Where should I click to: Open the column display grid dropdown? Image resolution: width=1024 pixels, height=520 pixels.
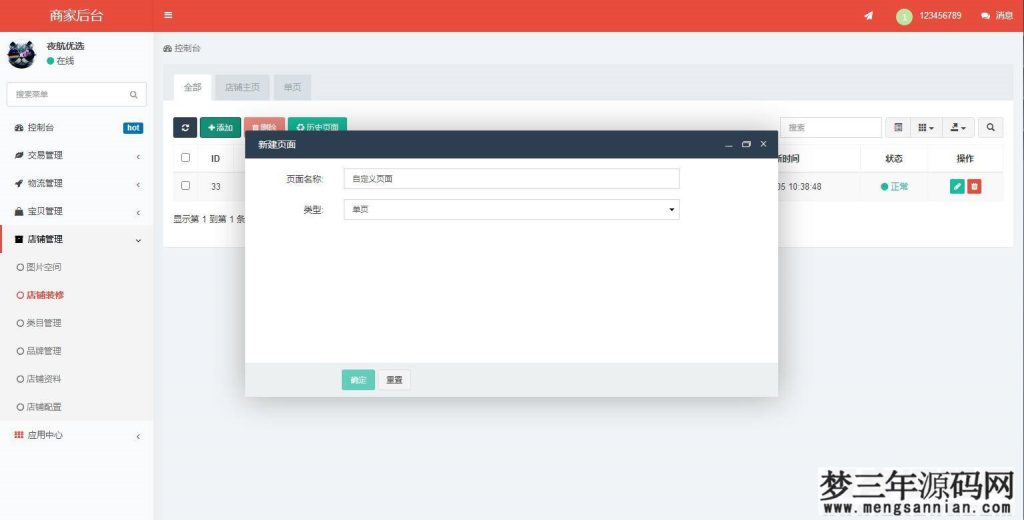pyautogui.click(x=926, y=128)
